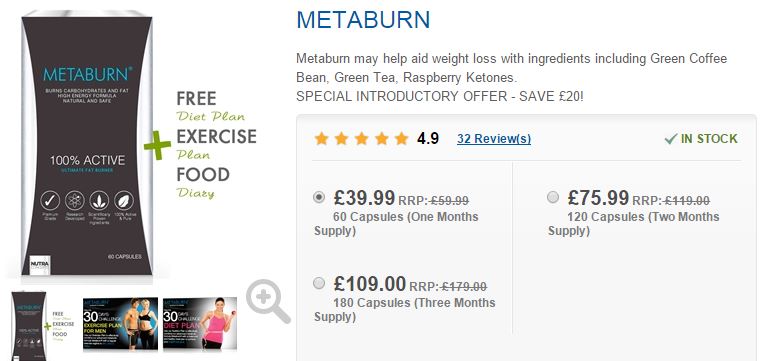Screen dimensions: 761x361
Task: Click the green IN STOCK checkmark icon
Action: tap(671, 139)
